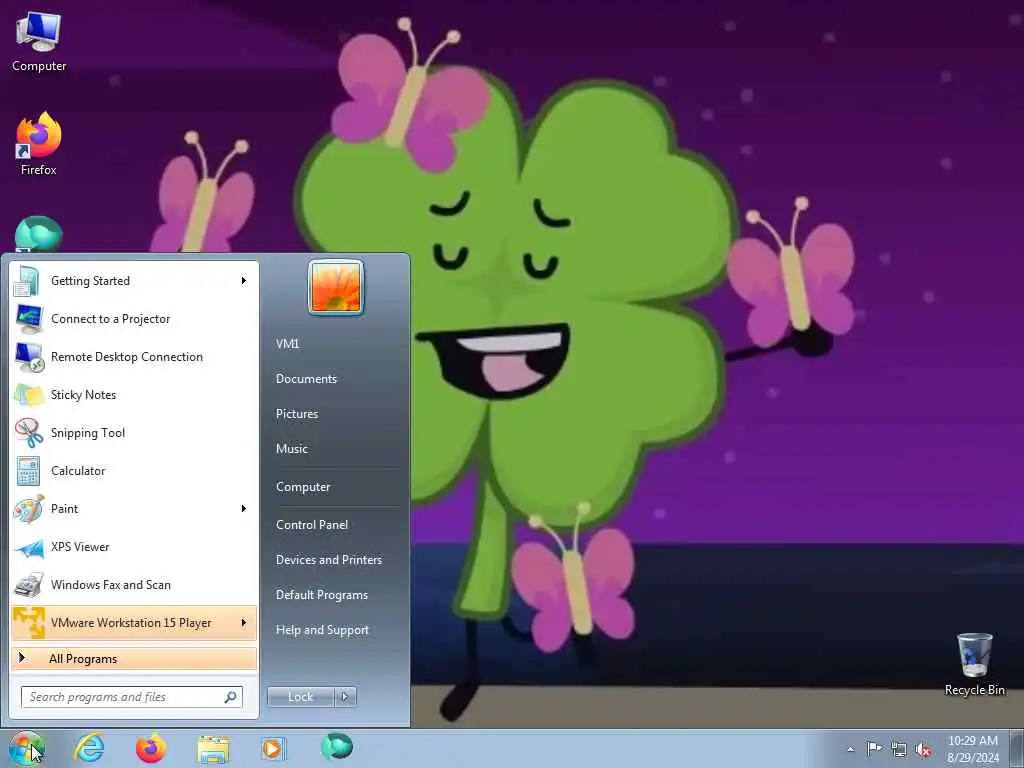This screenshot has width=1024, height=768.
Task: Open Documents from Start menu
Action: click(306, 379)
